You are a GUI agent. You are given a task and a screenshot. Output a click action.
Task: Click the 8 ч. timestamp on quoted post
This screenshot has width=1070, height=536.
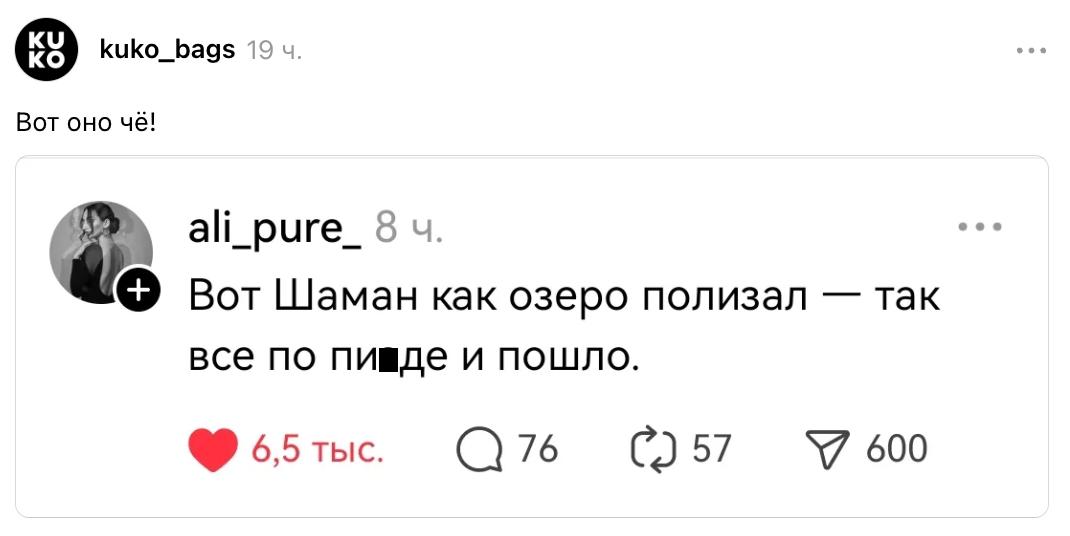coord(409,230)
